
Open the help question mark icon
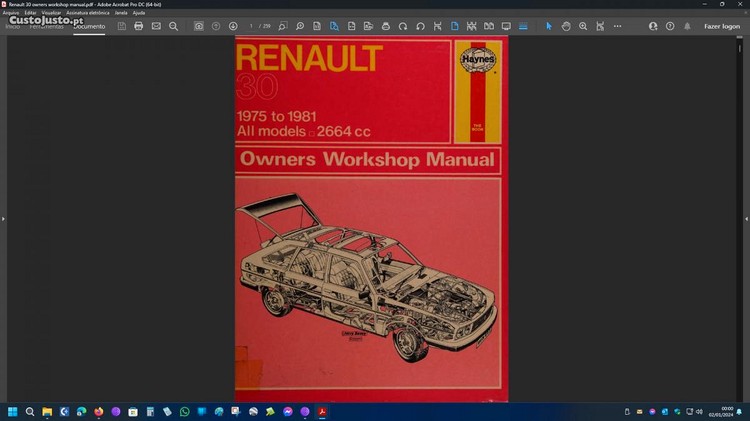click(x=670, y=26)
